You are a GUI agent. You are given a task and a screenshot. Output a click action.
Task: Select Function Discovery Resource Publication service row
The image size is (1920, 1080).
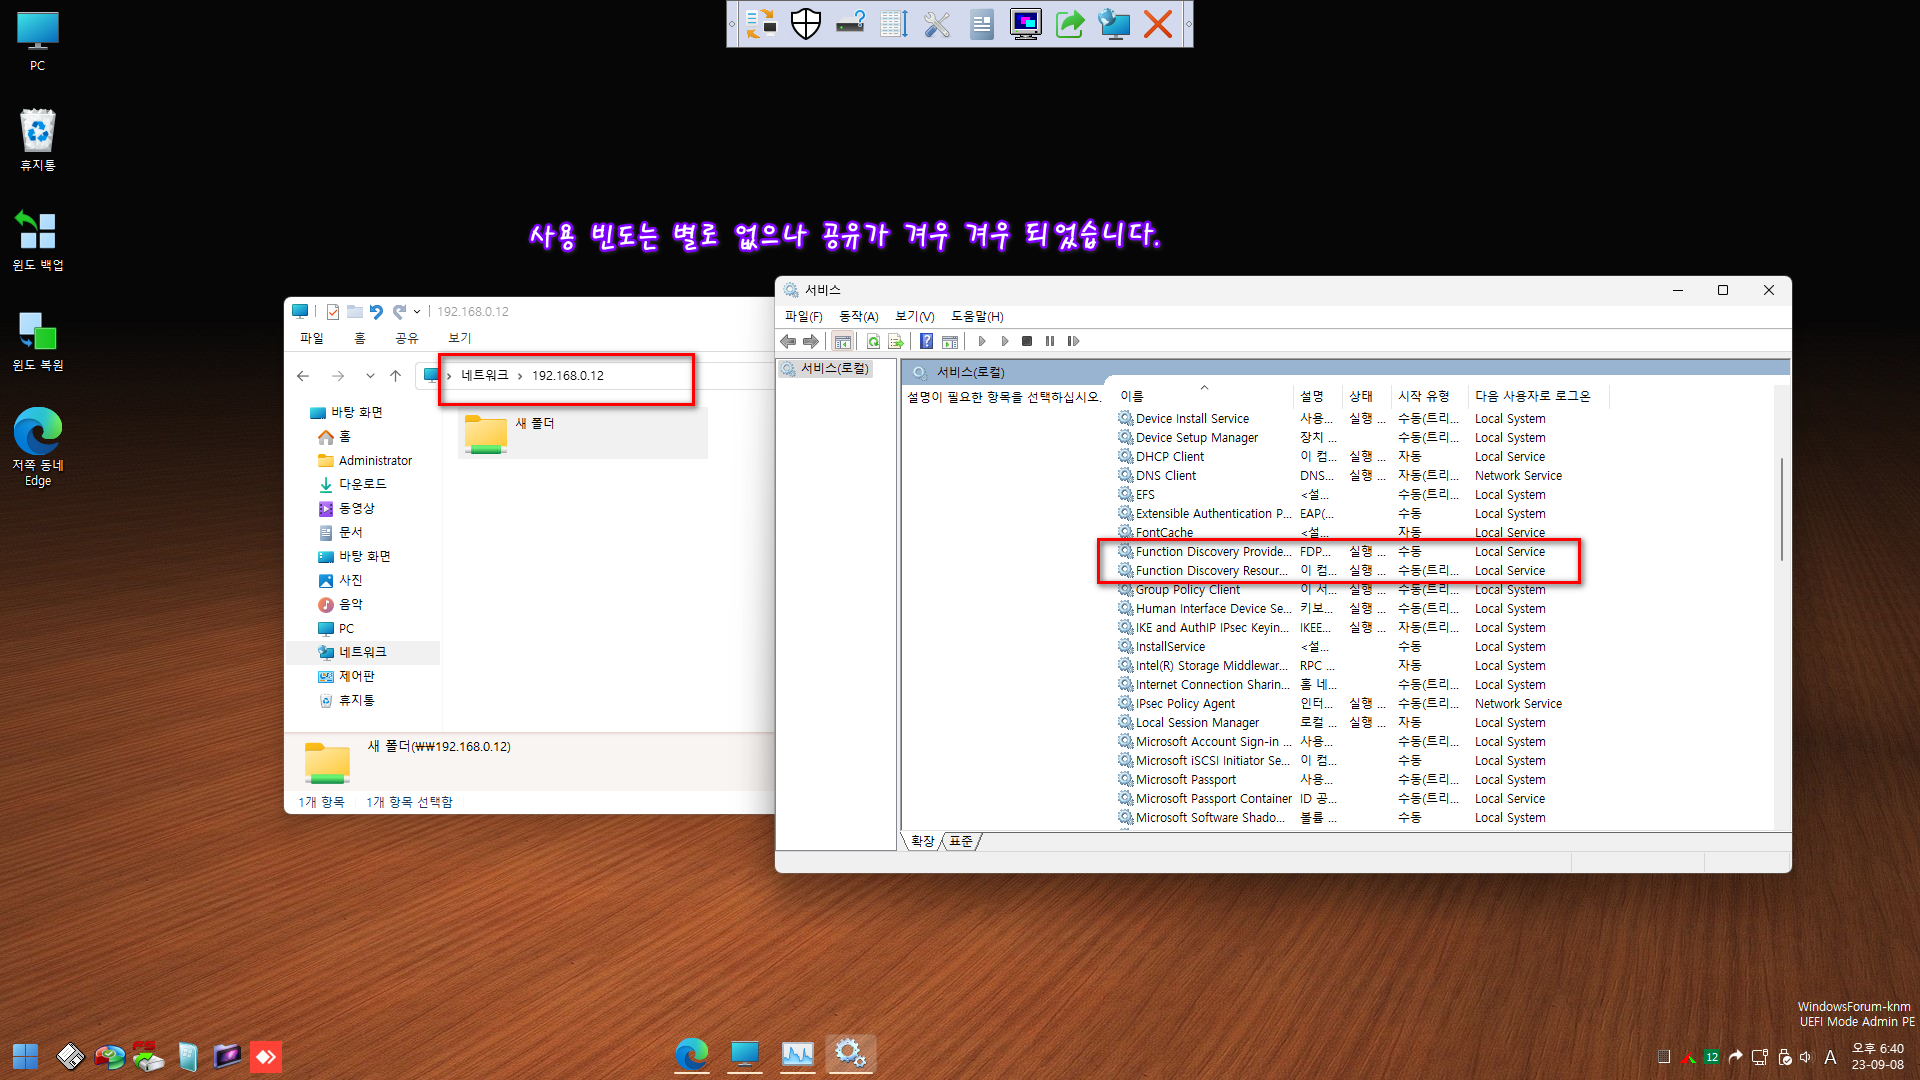coord(1362,571)
